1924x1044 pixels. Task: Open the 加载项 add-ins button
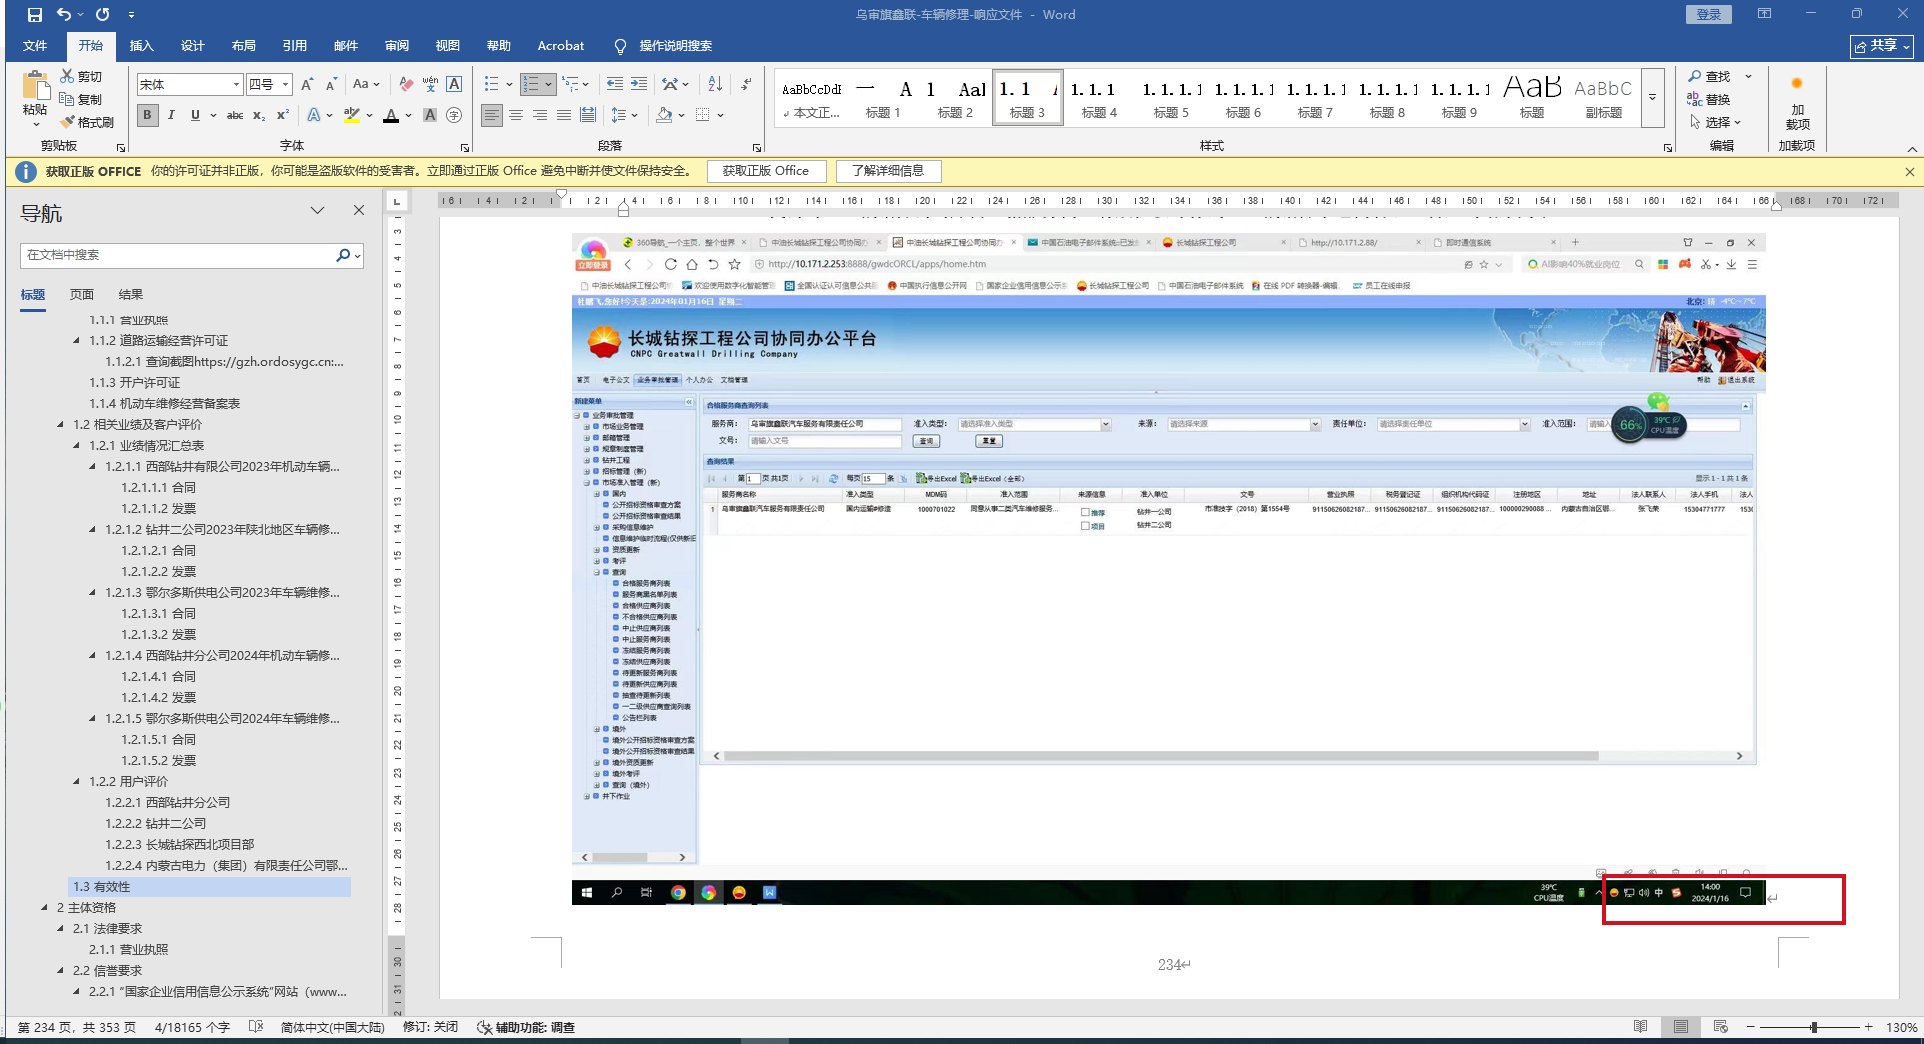coord(1797,103)
